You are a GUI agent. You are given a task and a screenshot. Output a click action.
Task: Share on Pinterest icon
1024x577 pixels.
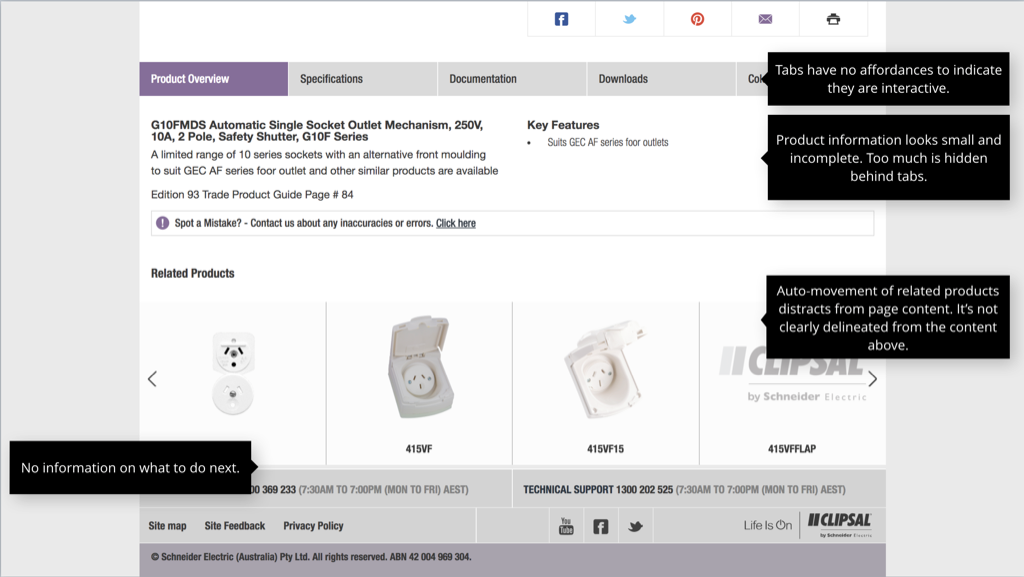pyautogui.click(x=697, y=19)
